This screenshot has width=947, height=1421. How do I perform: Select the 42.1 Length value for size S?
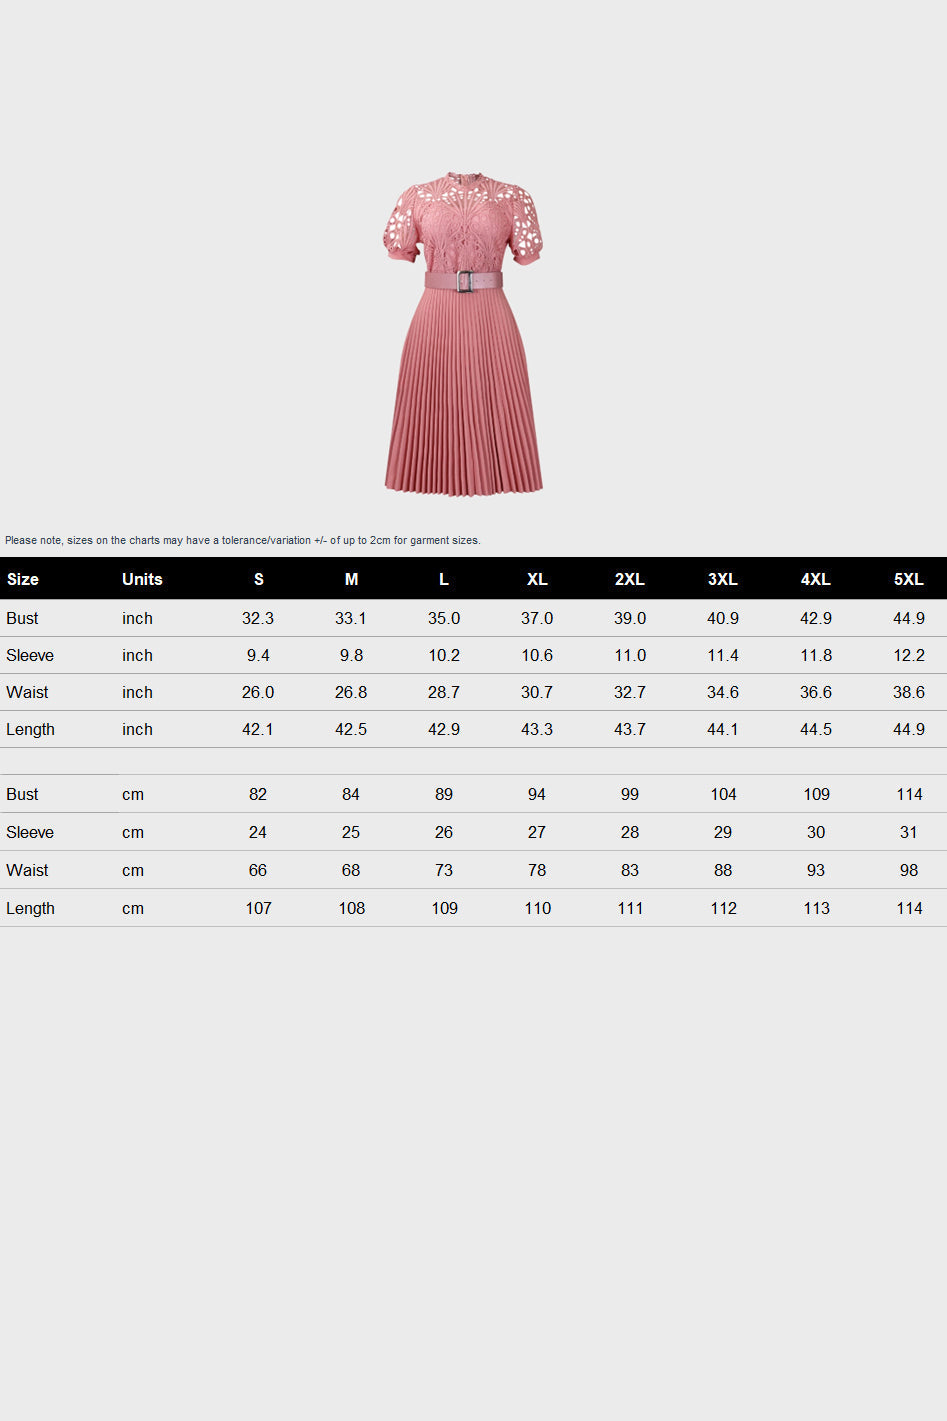coord(258,729)
